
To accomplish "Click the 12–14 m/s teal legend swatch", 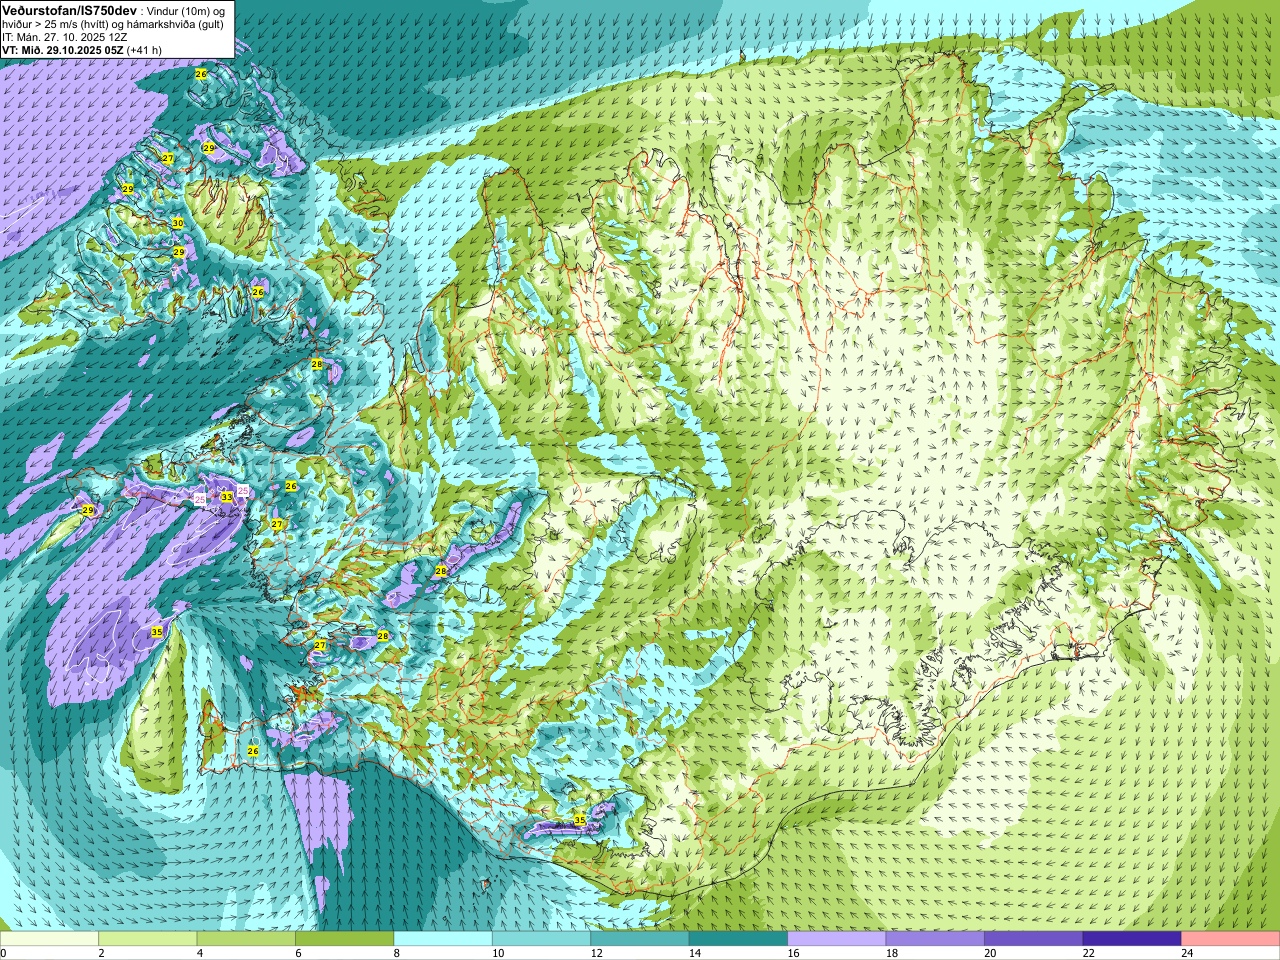I will coord(640,939).
